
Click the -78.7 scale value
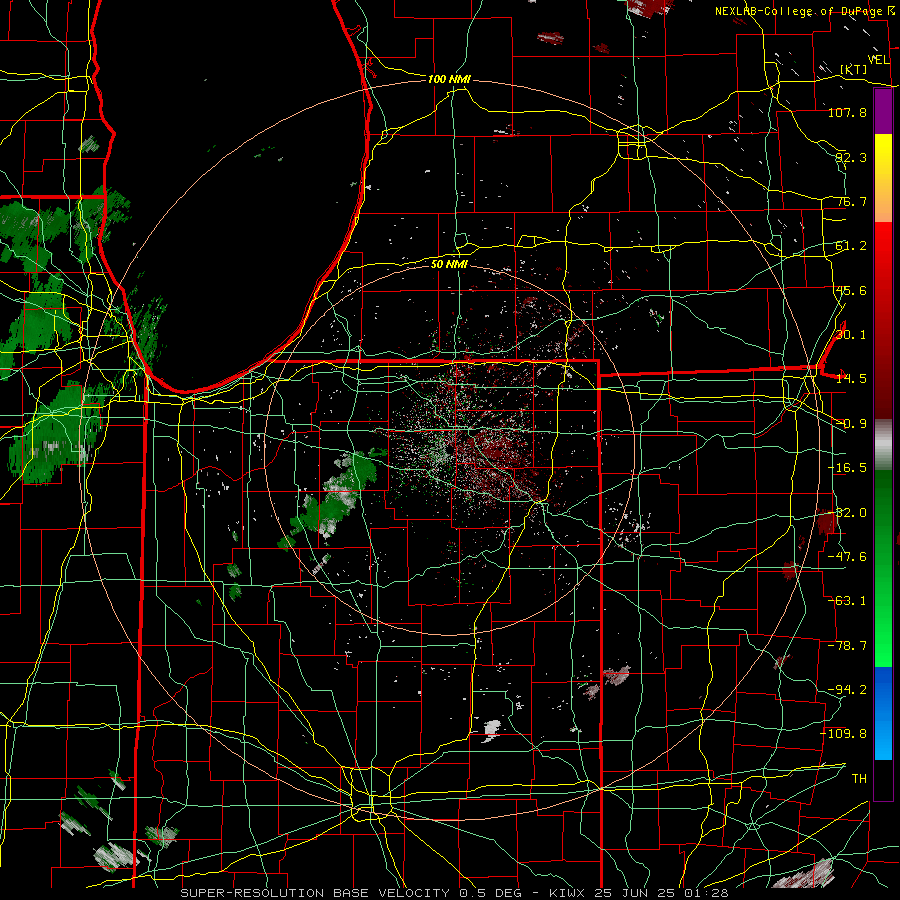847,646
